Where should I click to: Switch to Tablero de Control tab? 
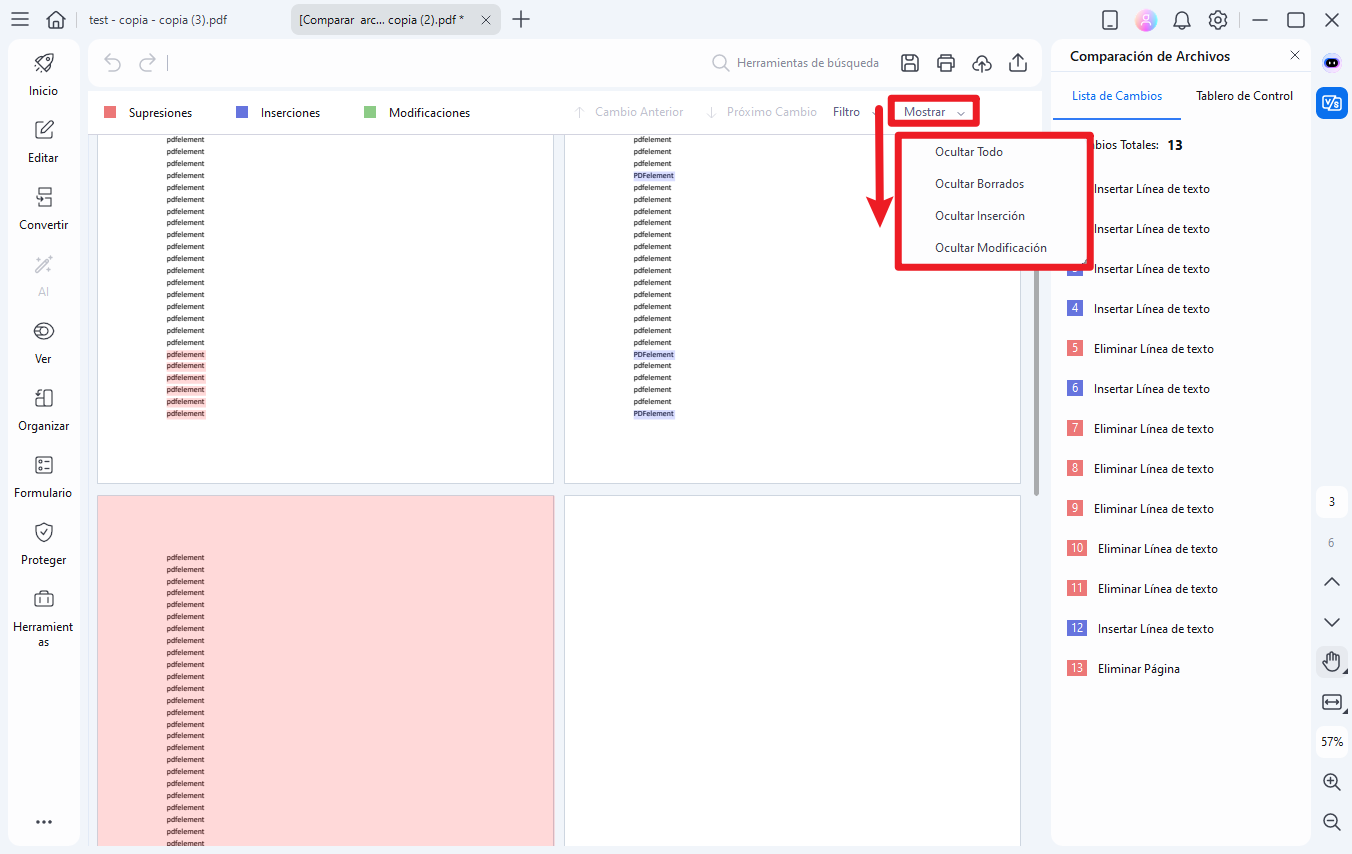pos(1244,96)
